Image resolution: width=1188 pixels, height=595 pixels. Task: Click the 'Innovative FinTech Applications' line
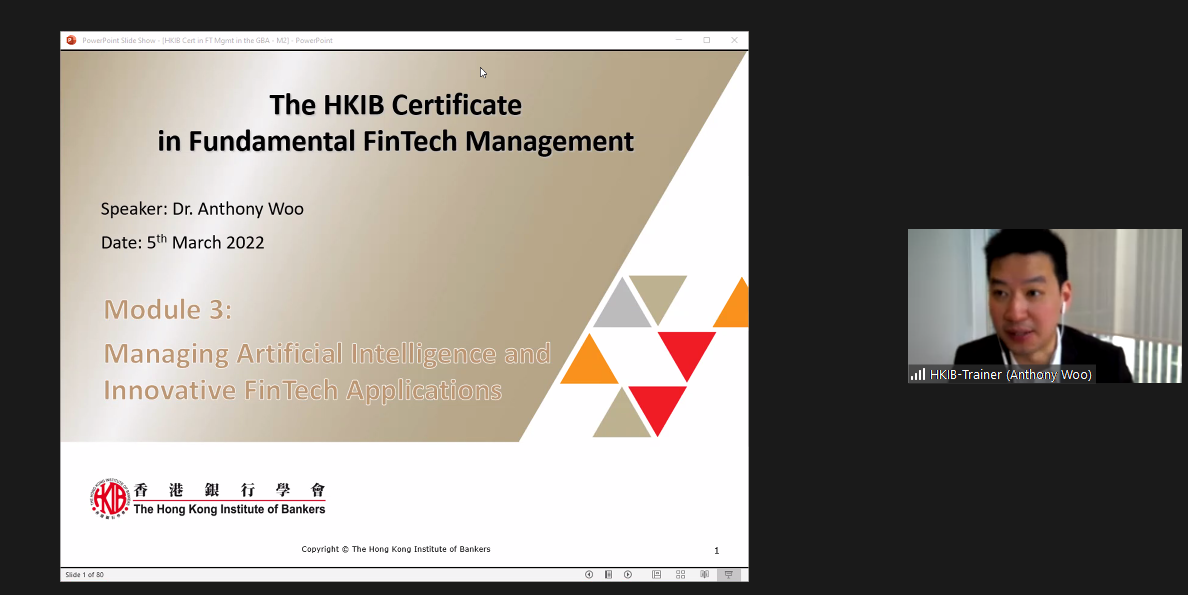coord(302,390)
